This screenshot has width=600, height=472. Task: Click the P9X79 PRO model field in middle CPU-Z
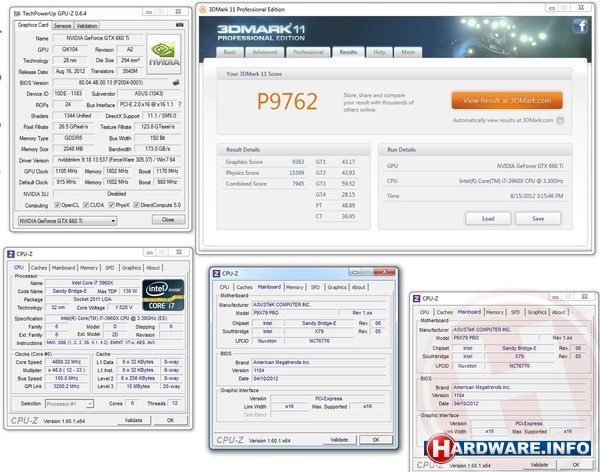pos(294,313)
